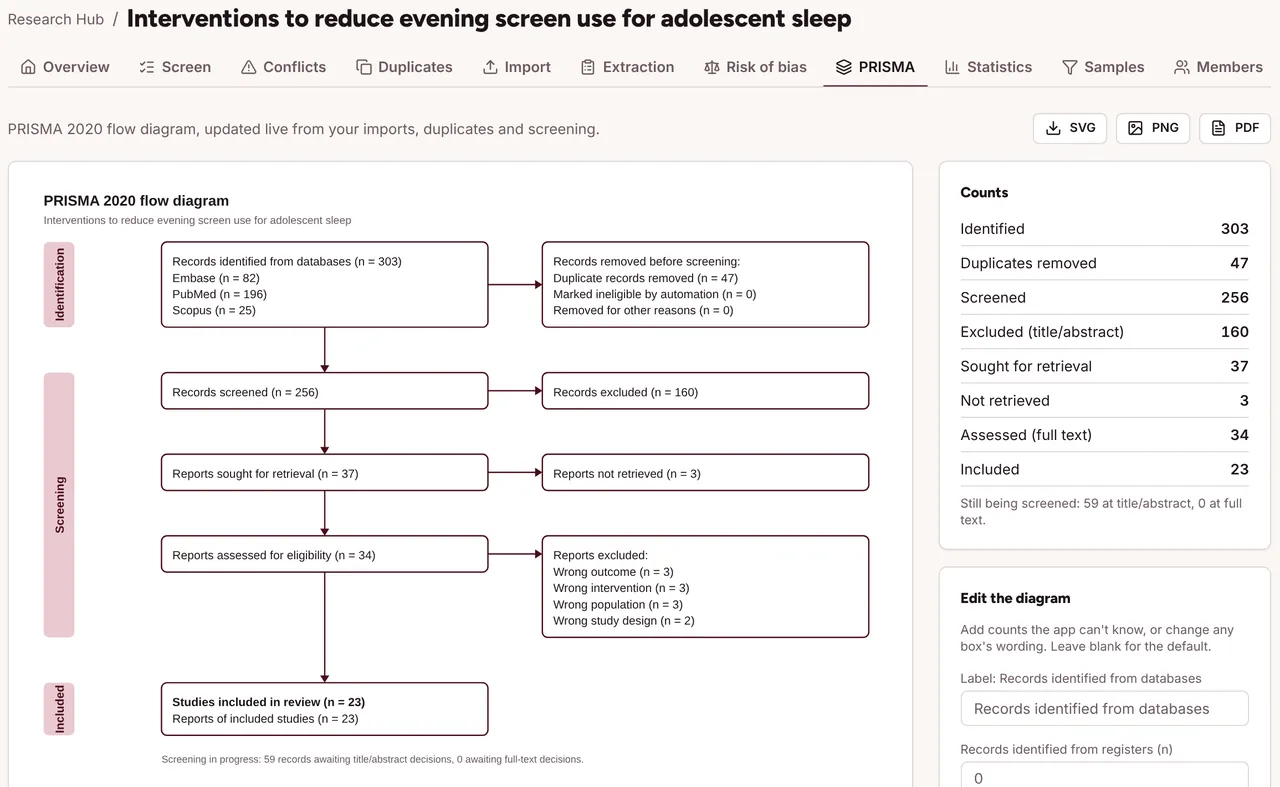
Task: Download the diagram as PNG
Action: click(1153, 128)
